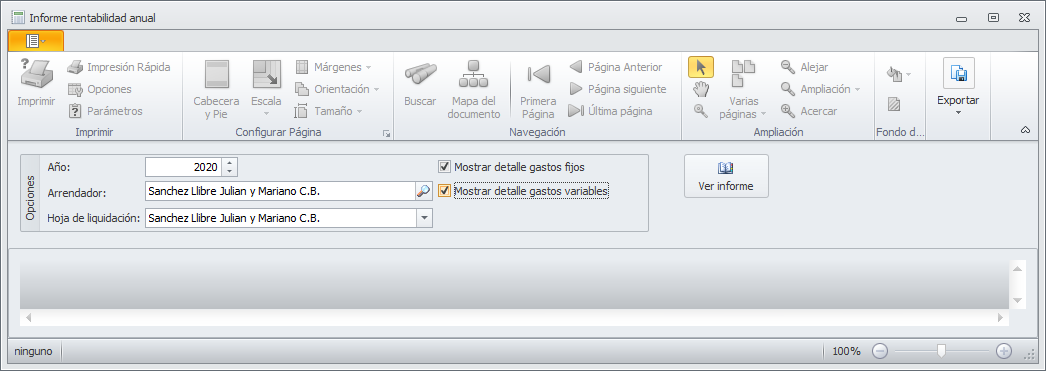Screen dimensions: 1046x371
Task: Click the zoom slider handle
Action: 941,351
